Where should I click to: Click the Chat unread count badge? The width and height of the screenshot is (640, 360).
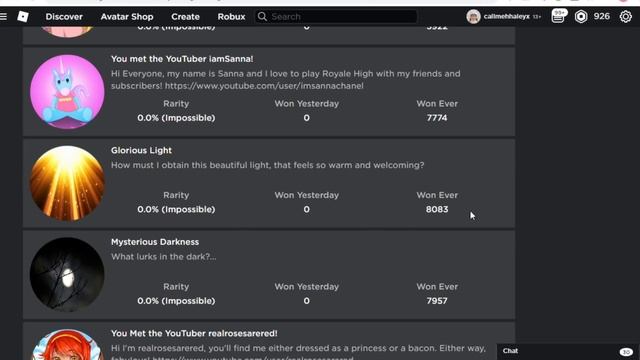coord(626,352)
